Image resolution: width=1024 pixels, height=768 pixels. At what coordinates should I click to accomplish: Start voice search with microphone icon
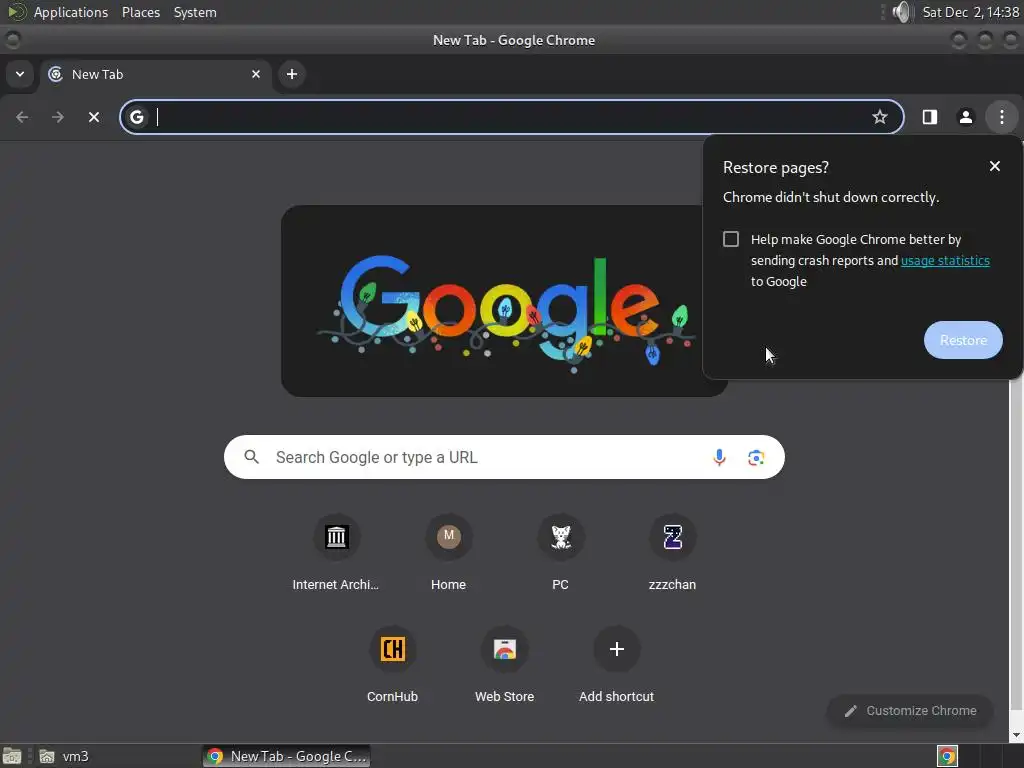pos(719,458)
